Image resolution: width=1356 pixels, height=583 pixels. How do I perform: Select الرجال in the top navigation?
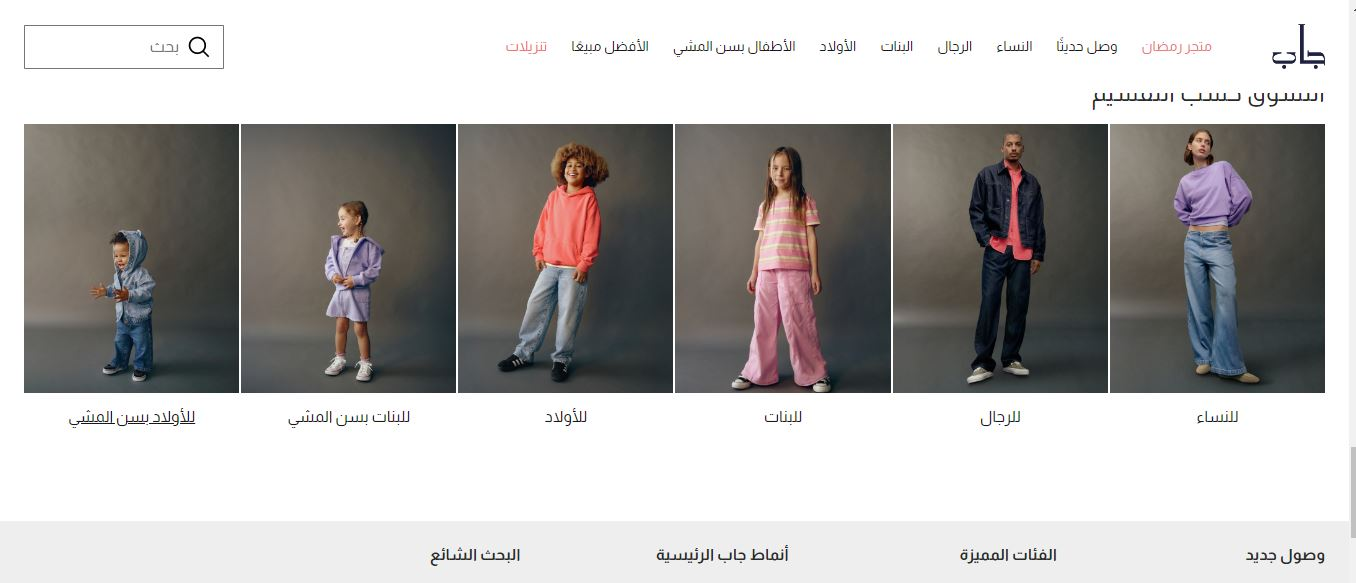(954, 47)
